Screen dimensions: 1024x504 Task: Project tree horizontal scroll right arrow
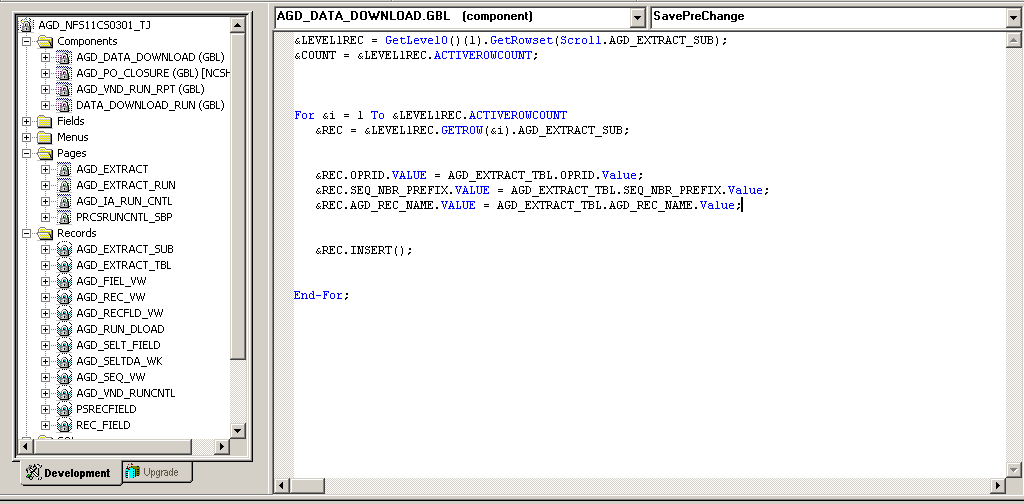(221, 447)
